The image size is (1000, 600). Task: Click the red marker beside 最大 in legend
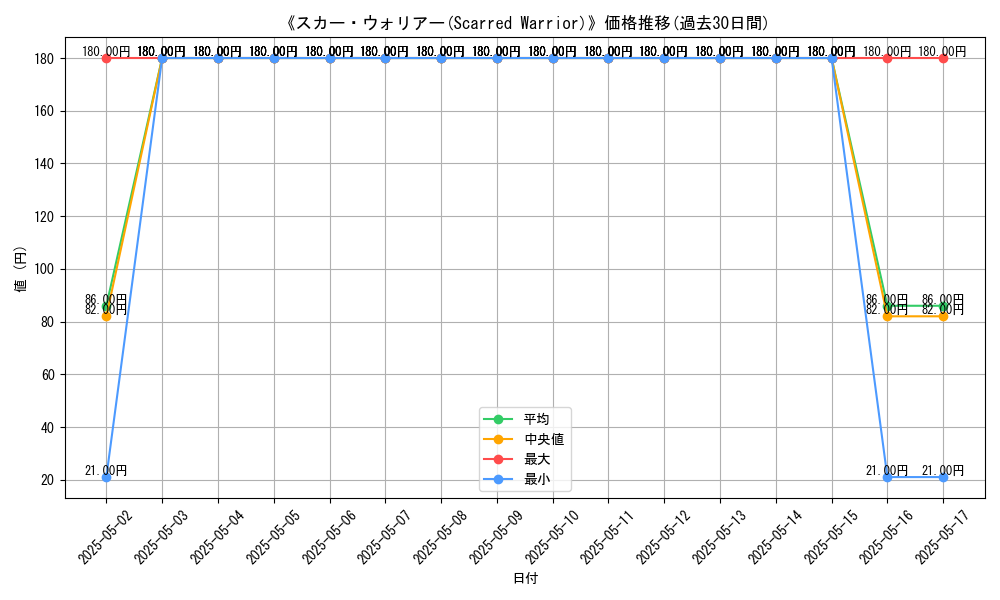pyautogui.click(x=499, y=459)
